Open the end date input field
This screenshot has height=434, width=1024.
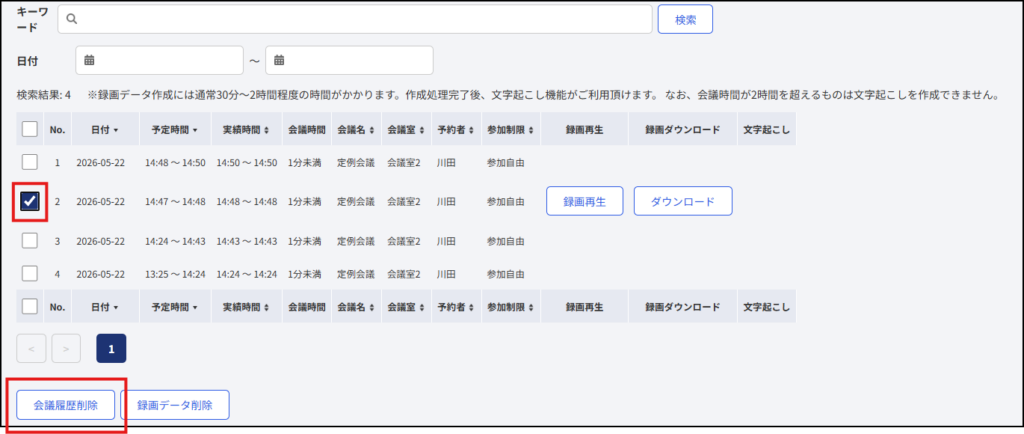click(349, 60)
